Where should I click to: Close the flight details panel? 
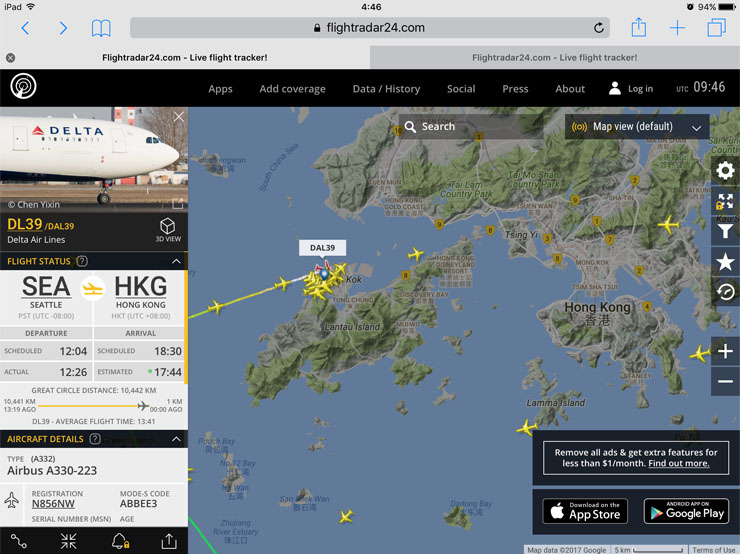[178, 117]
